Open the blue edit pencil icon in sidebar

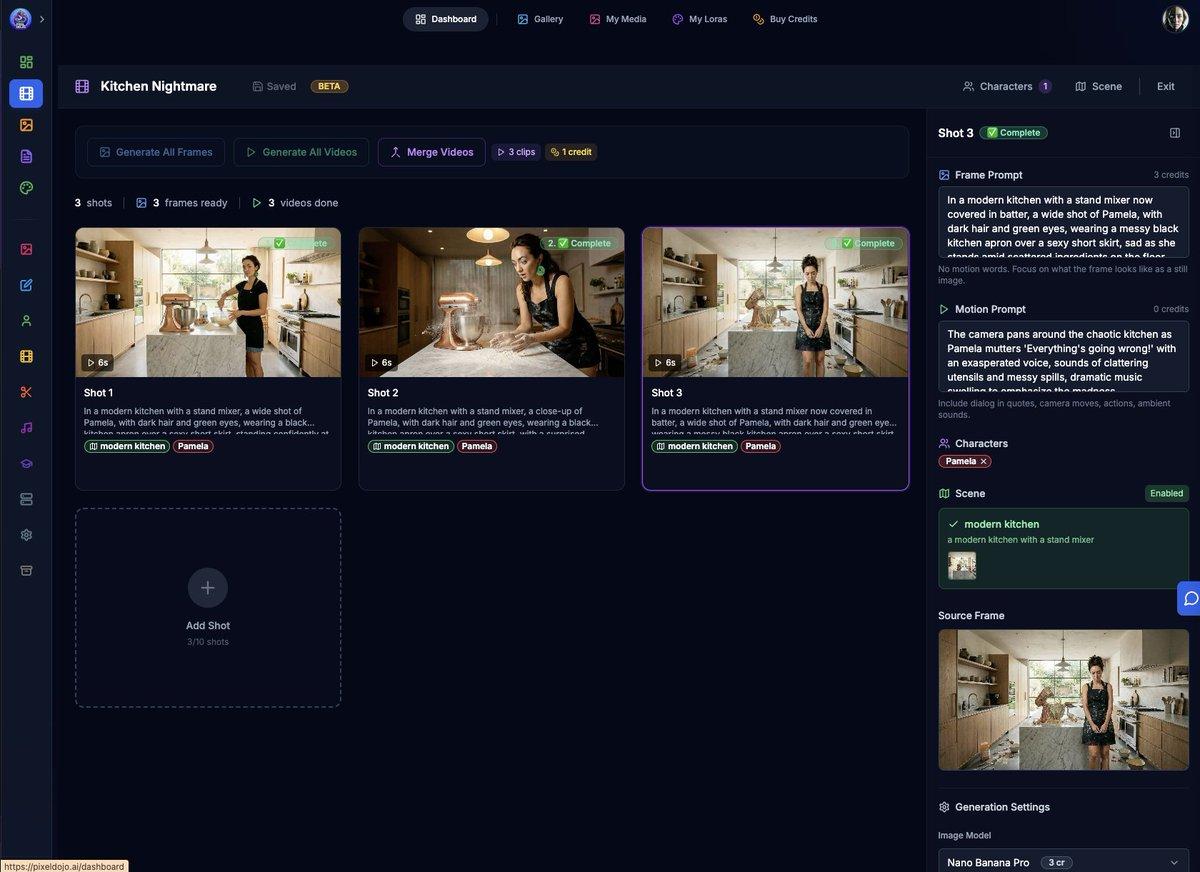(26, 285)
